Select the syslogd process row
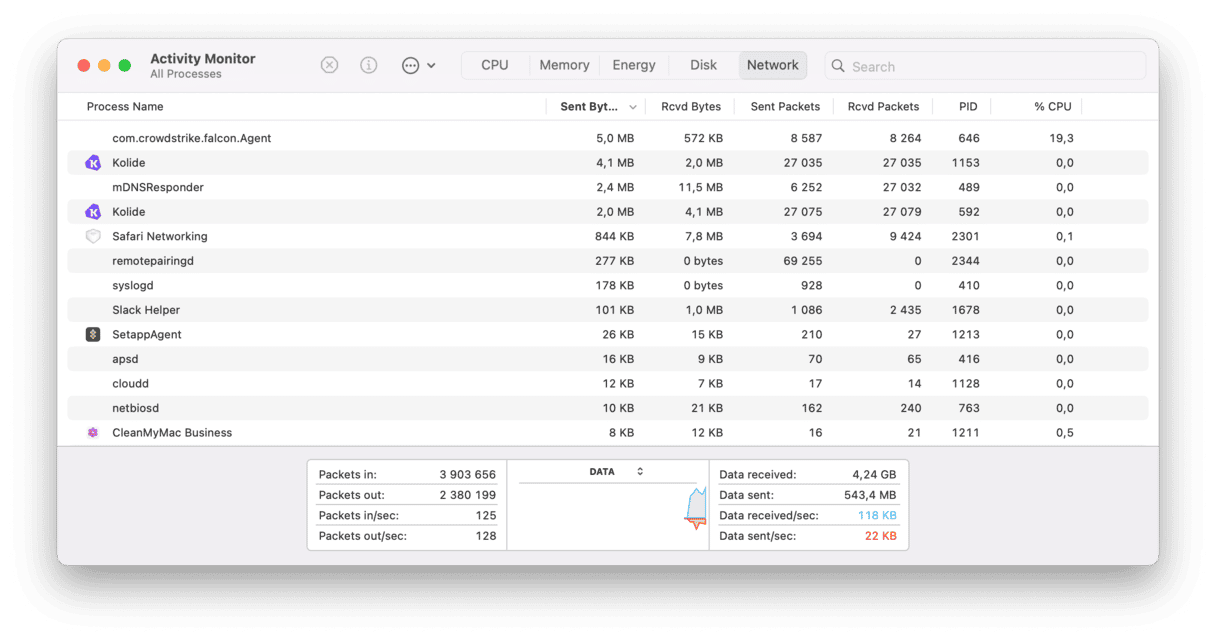Screen dimensions: 1216x641 click(608, 286)
